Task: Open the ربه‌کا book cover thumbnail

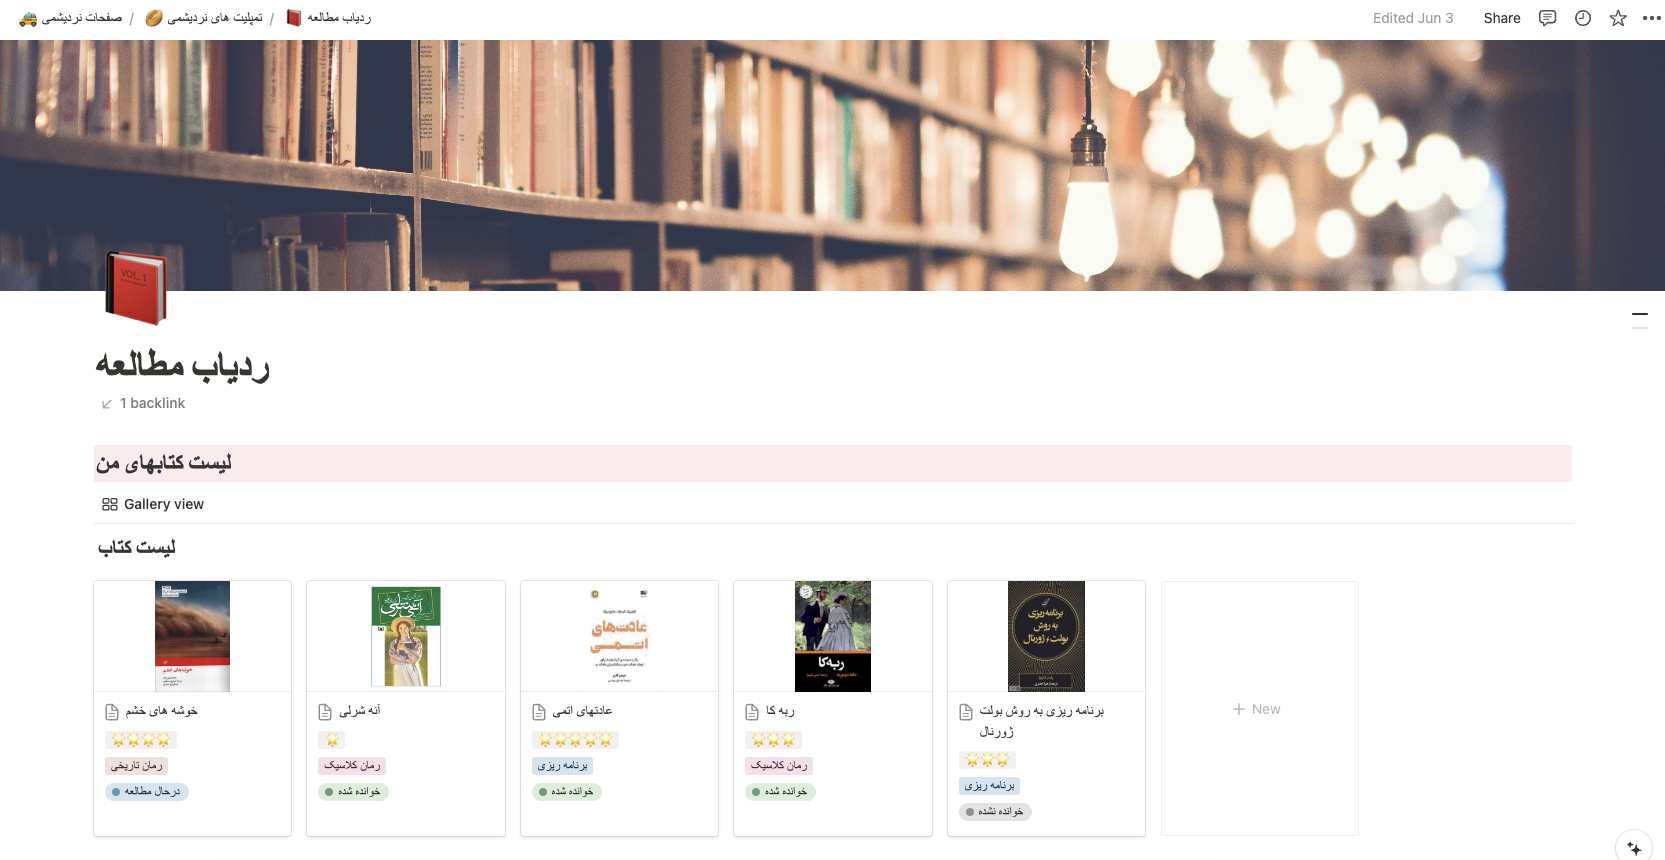Action: [833, 636]
